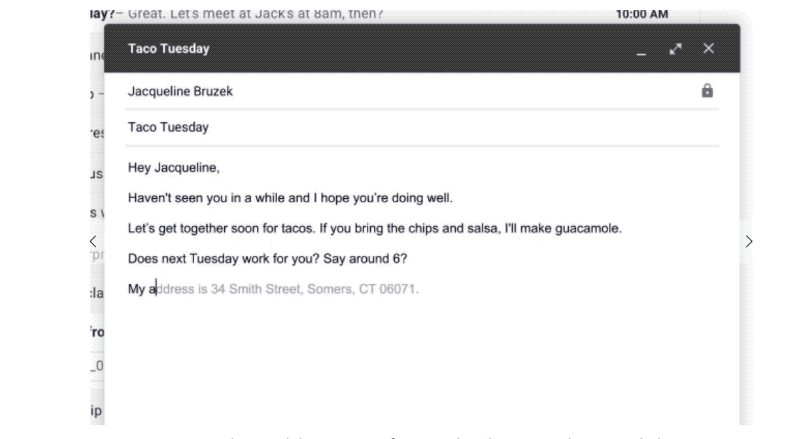Click the lock icon beside the recipient

tap(707, 91)
